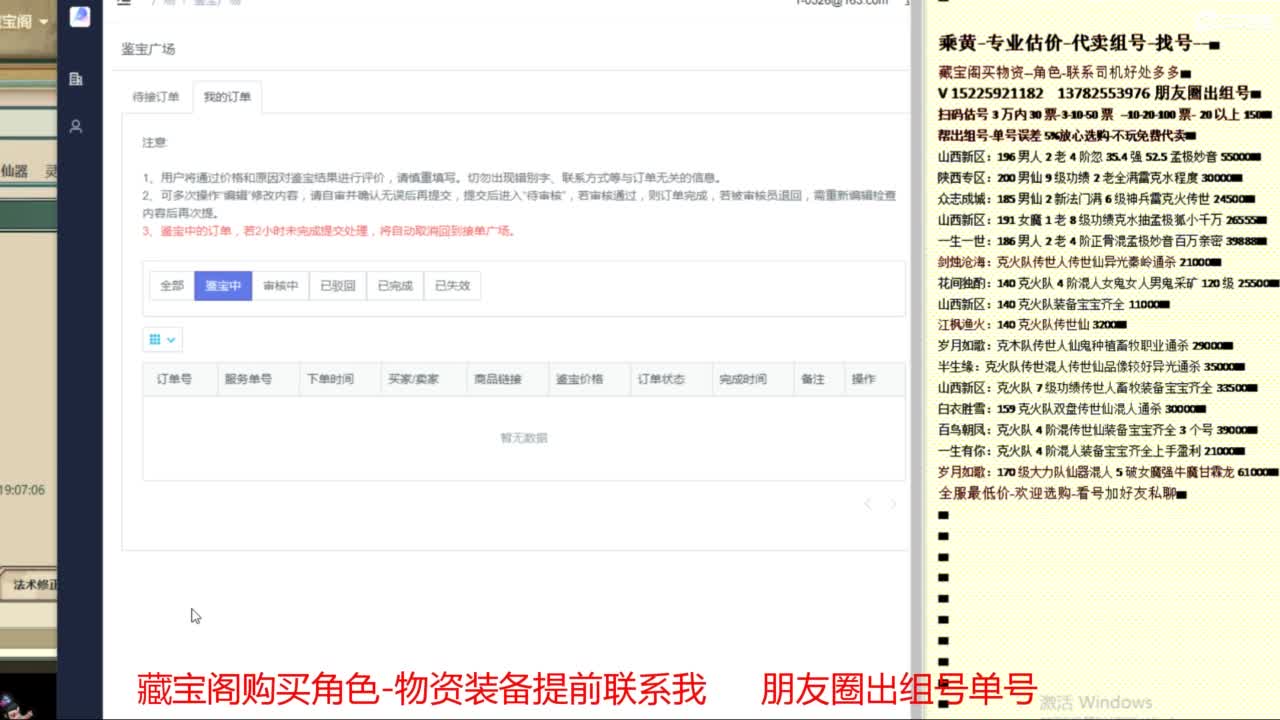Filter orders by 审核中

(280, 286)
